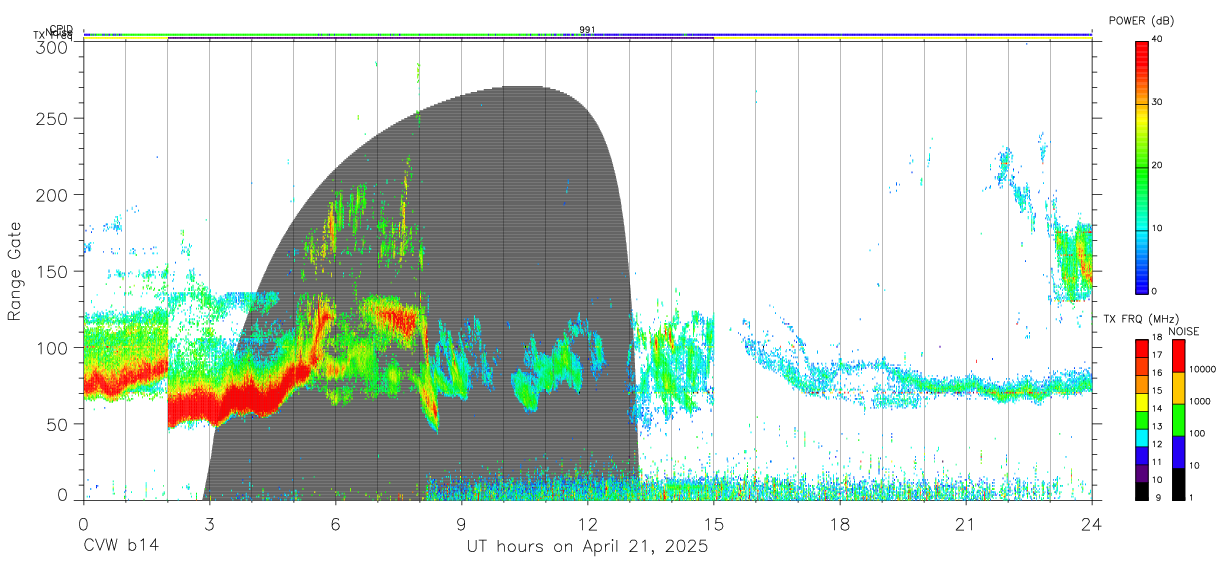Viewport: 1228px width, 567px height.
Task: Click the "Range Gate" y-axis label
Action: 15,272
